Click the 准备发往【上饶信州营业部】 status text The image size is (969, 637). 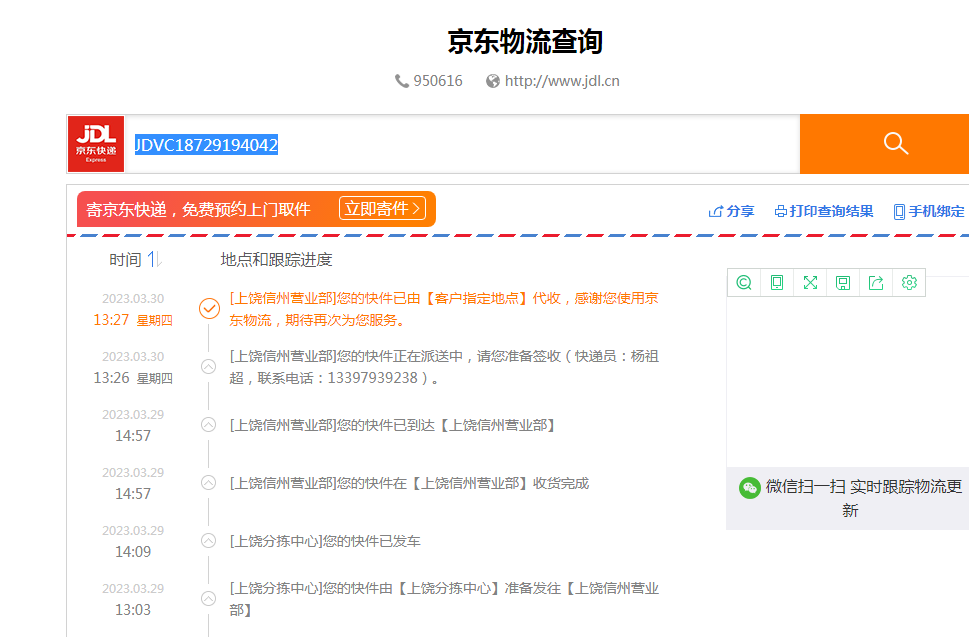click(x=444, y=599)
